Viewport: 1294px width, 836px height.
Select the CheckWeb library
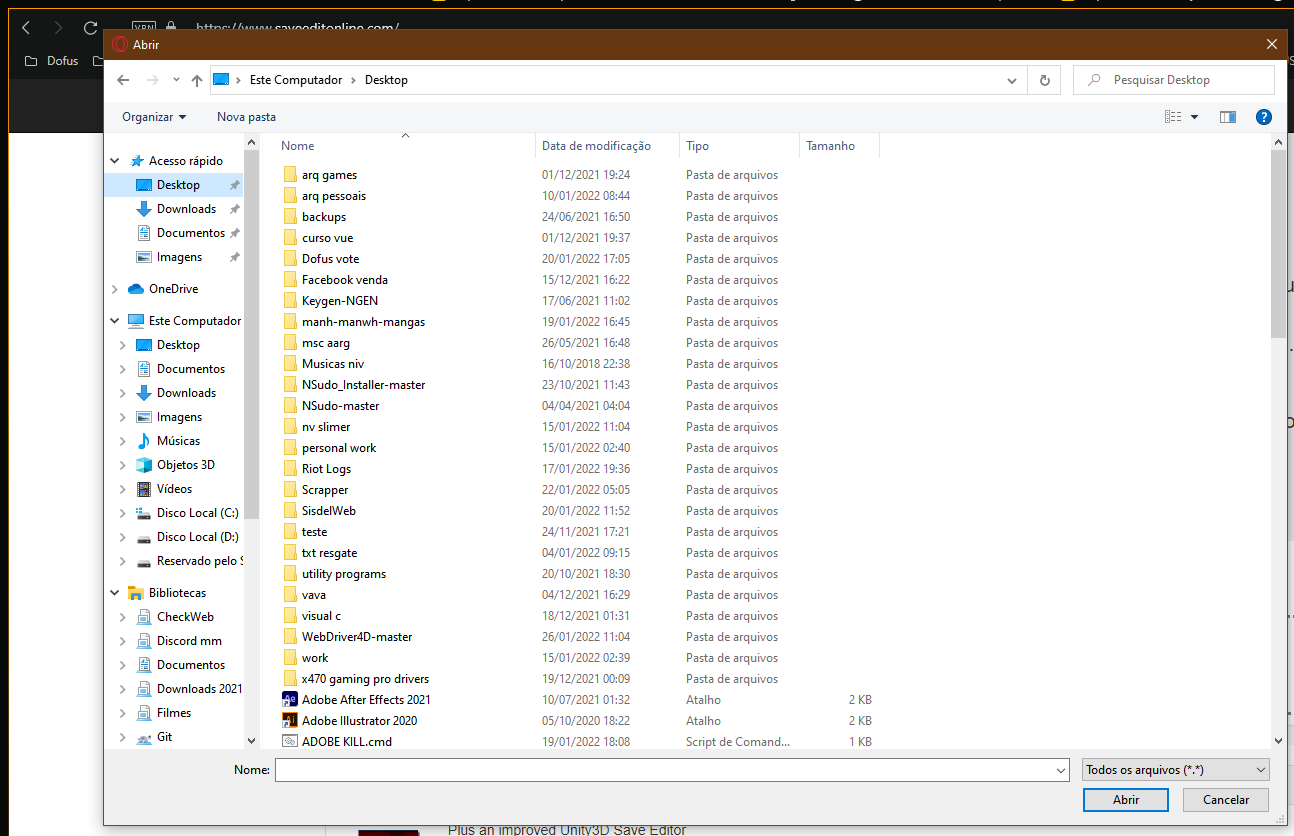click(x=185, y=617)
